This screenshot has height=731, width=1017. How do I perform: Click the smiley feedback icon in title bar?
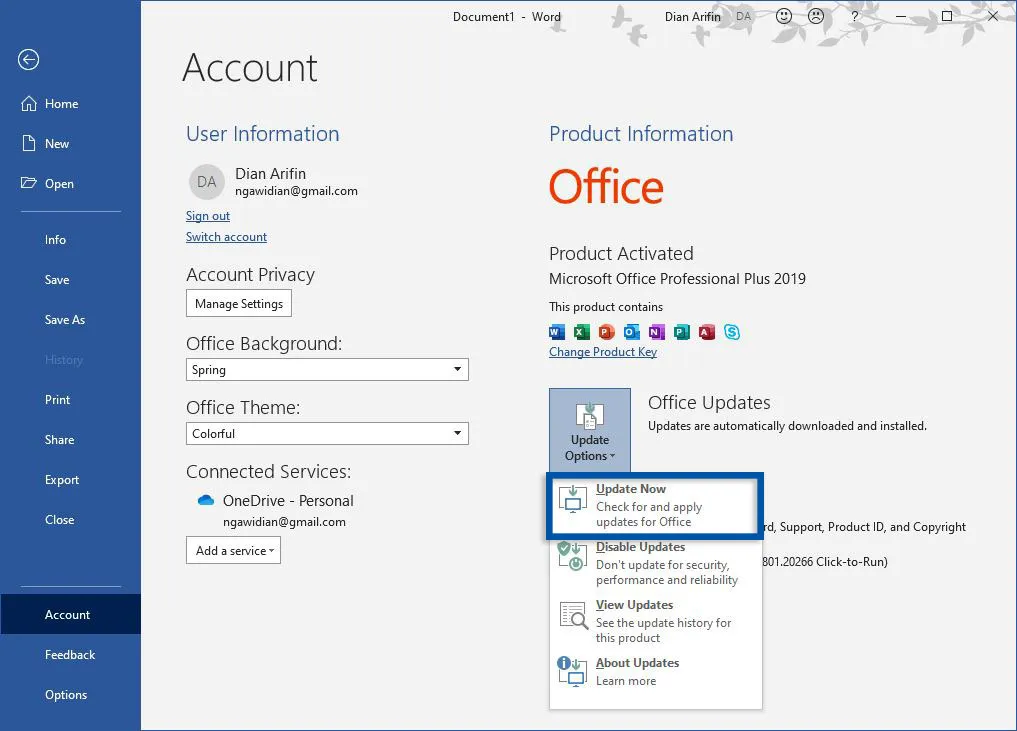pyautogui.click(x=784, y=16)
